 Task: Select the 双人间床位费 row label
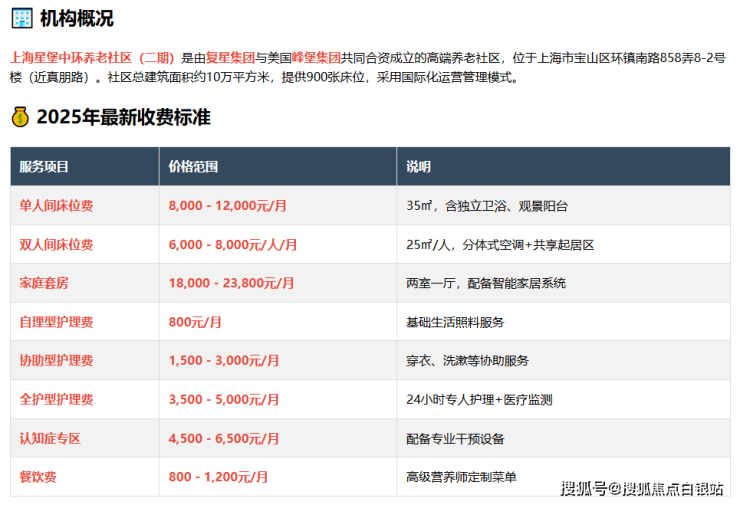click(x=57, y=244)
